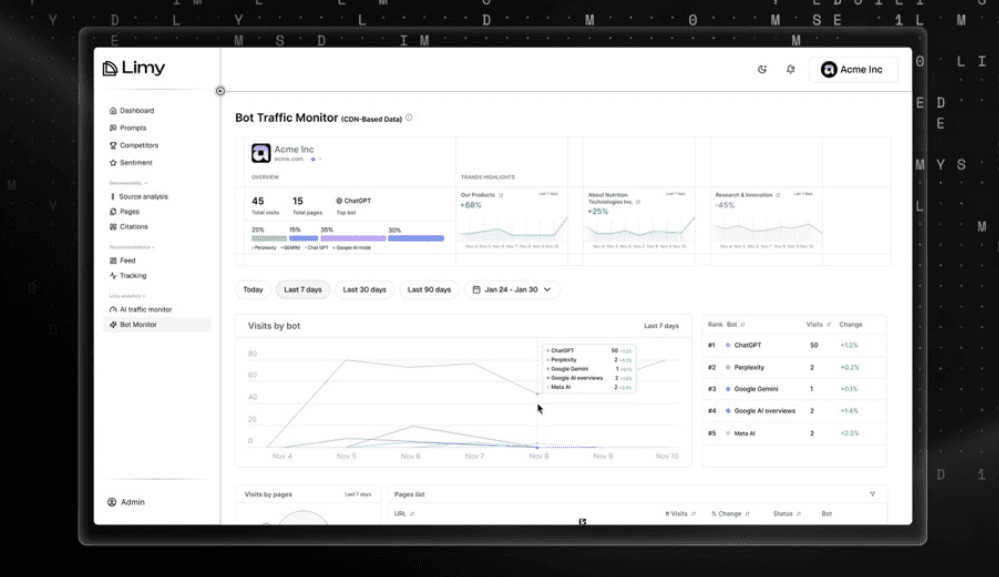Click the AI traffic monitor gauge icon
The image size is (999, 577).
coord(113,310)
